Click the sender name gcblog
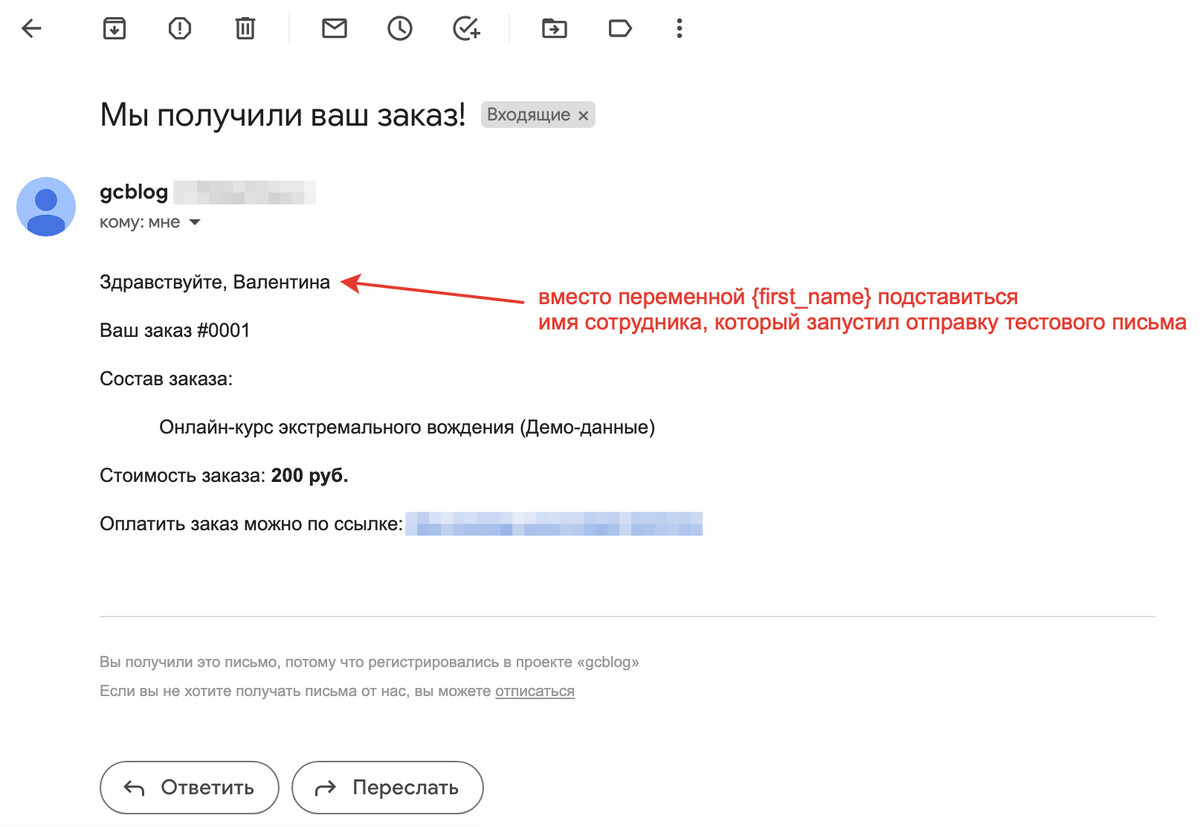The image size is (1200, 827). 134,192
